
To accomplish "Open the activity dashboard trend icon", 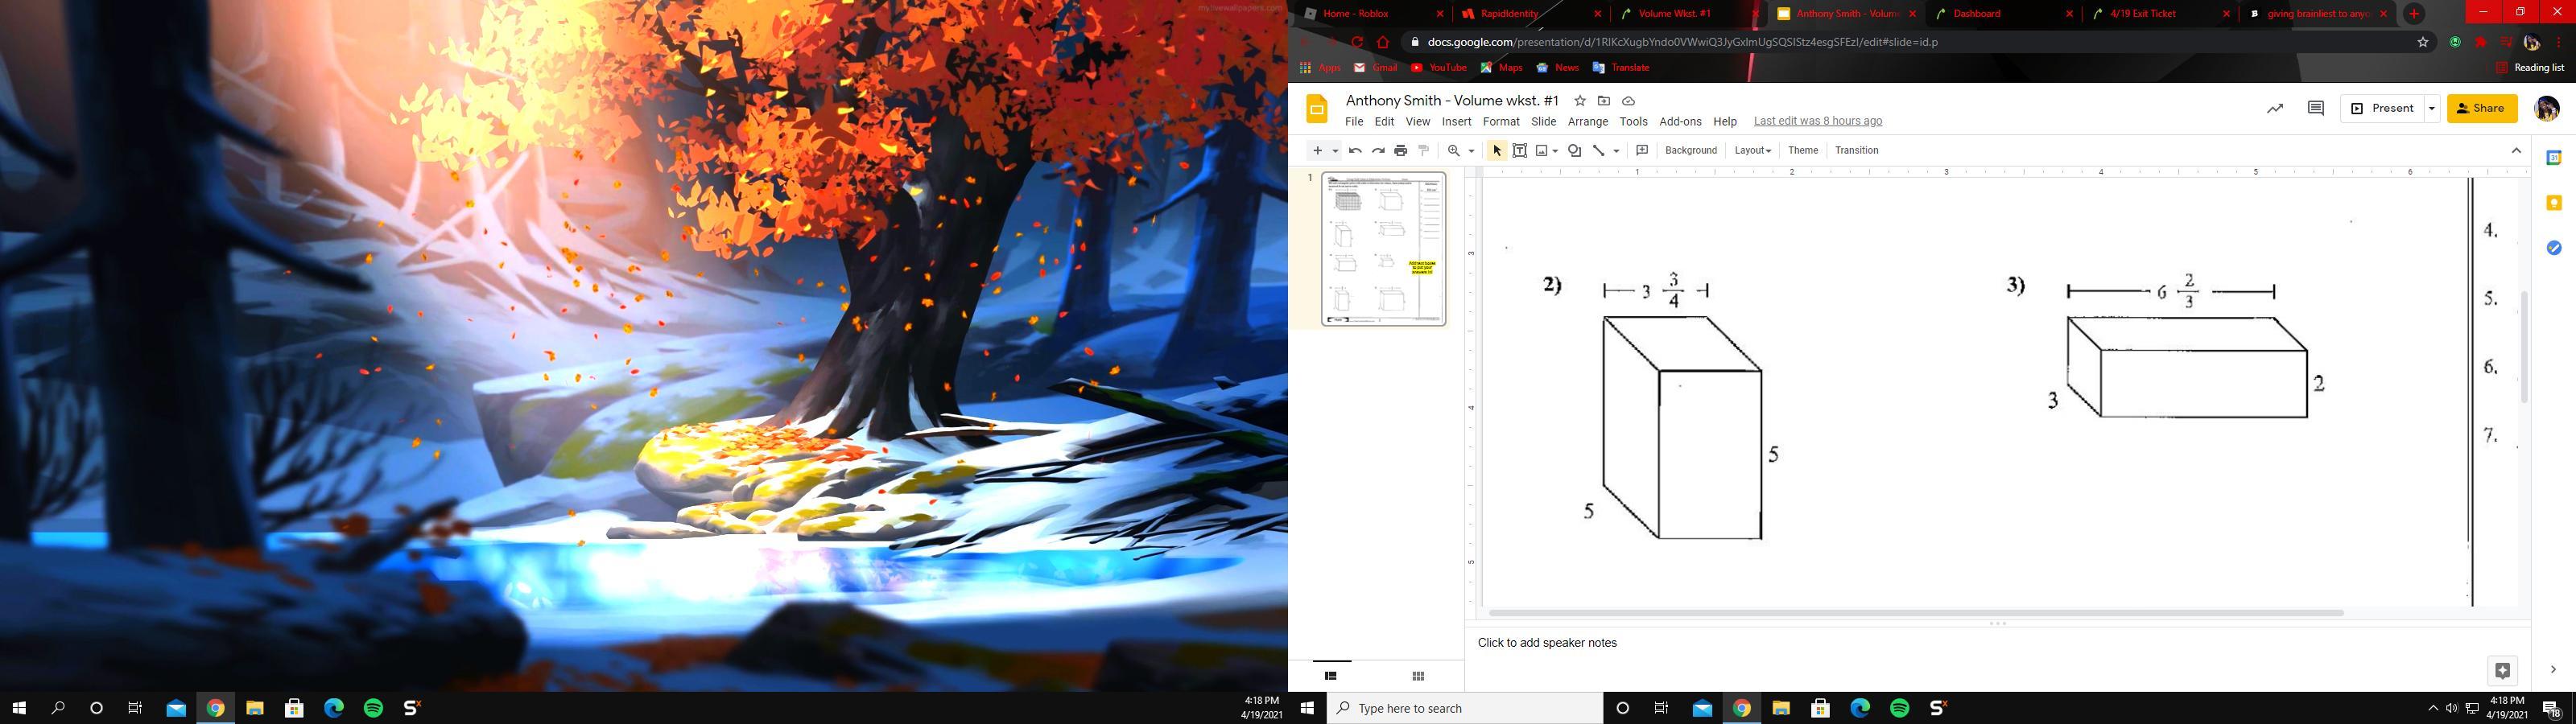I will pyautogui.click(x=2275, y=108).
